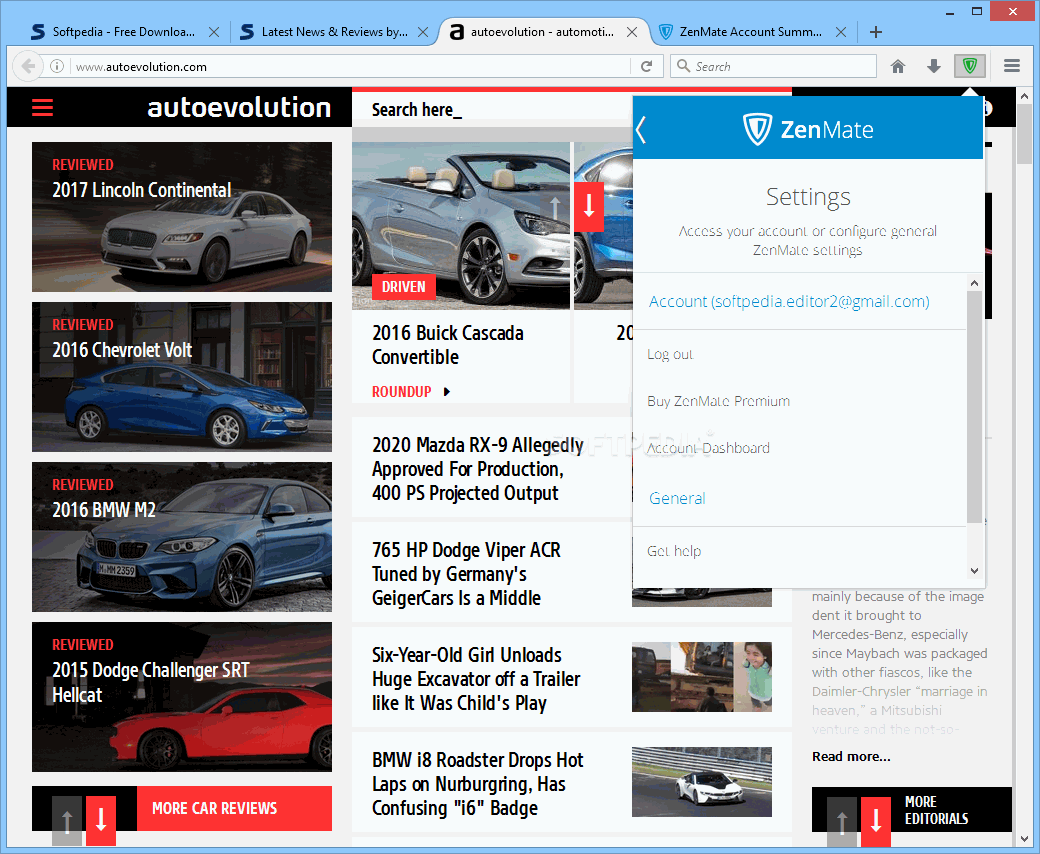
Task: Open the 2020 Mazda RX-9 article
Action: pos(478,469)
